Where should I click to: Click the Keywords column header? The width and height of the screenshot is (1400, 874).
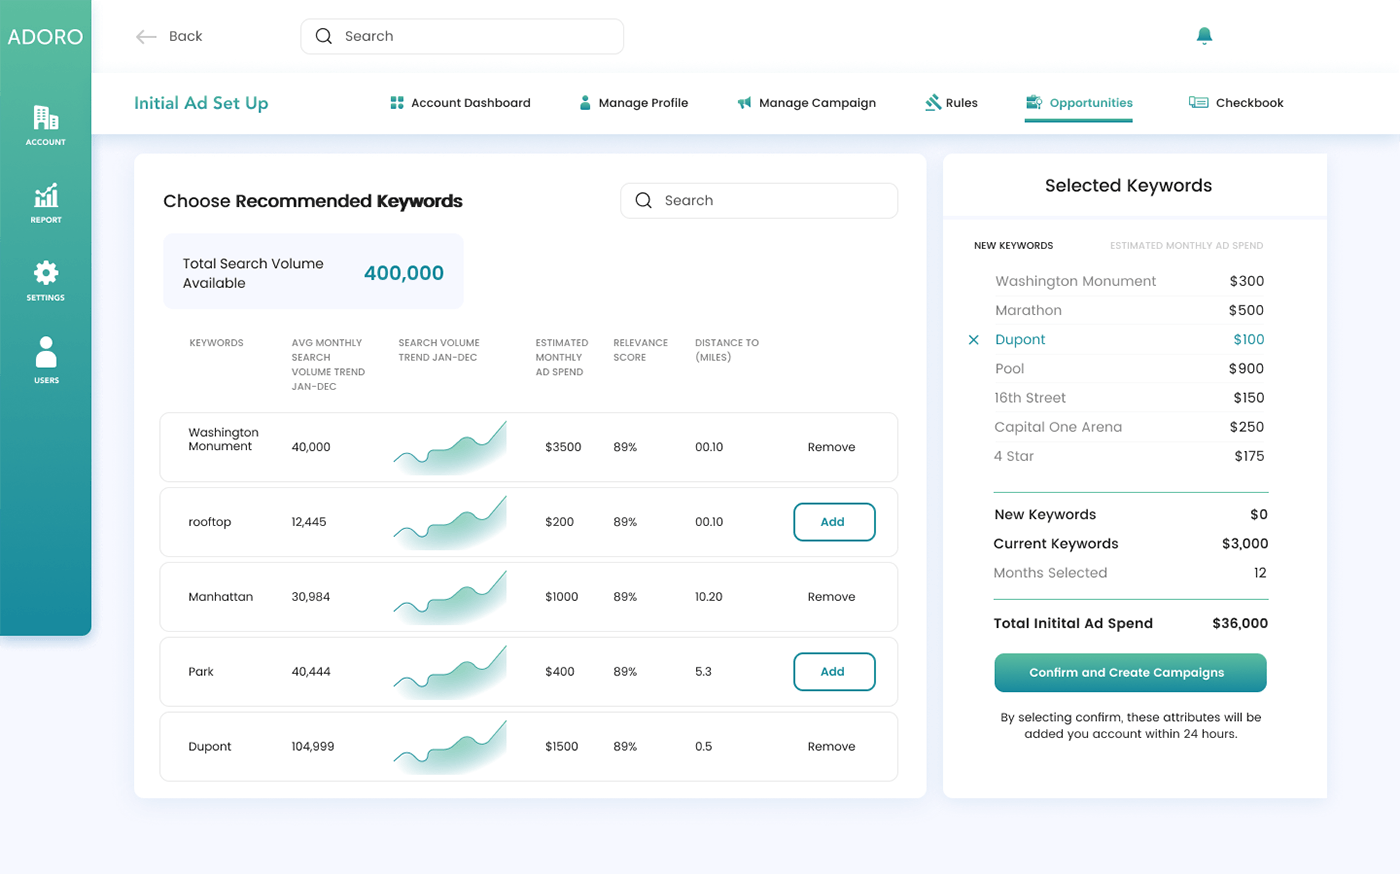coord(217,343)
